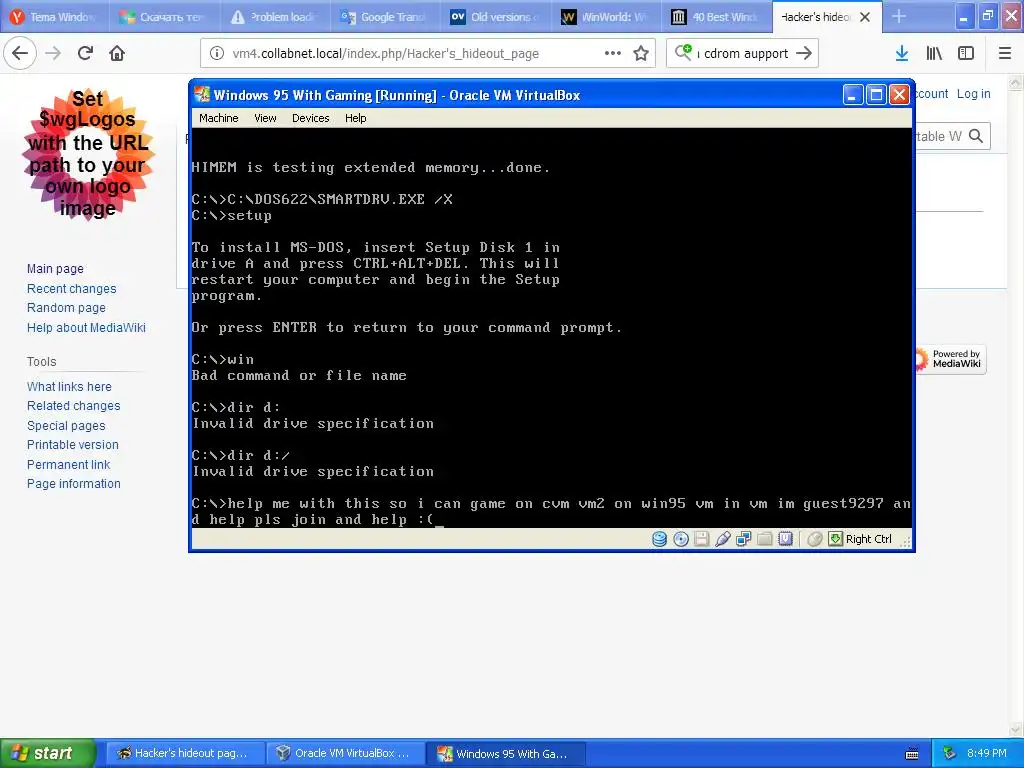The image size is (1024, 768).
Task: Open the Main page wiki link
Action: (x=56, y=268)
